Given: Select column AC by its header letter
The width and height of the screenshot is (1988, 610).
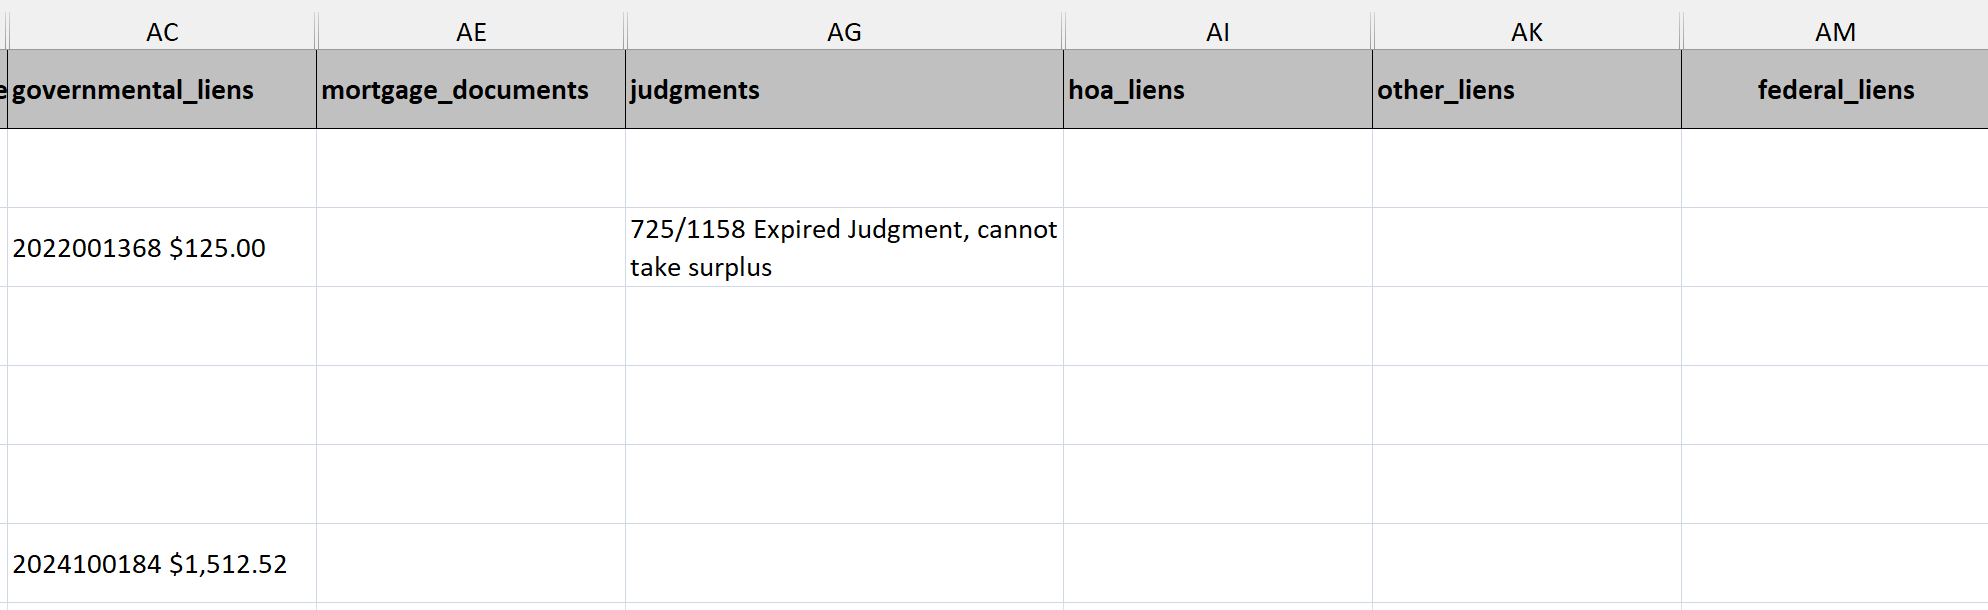Looking at the screenshot, I should (162, 32).
